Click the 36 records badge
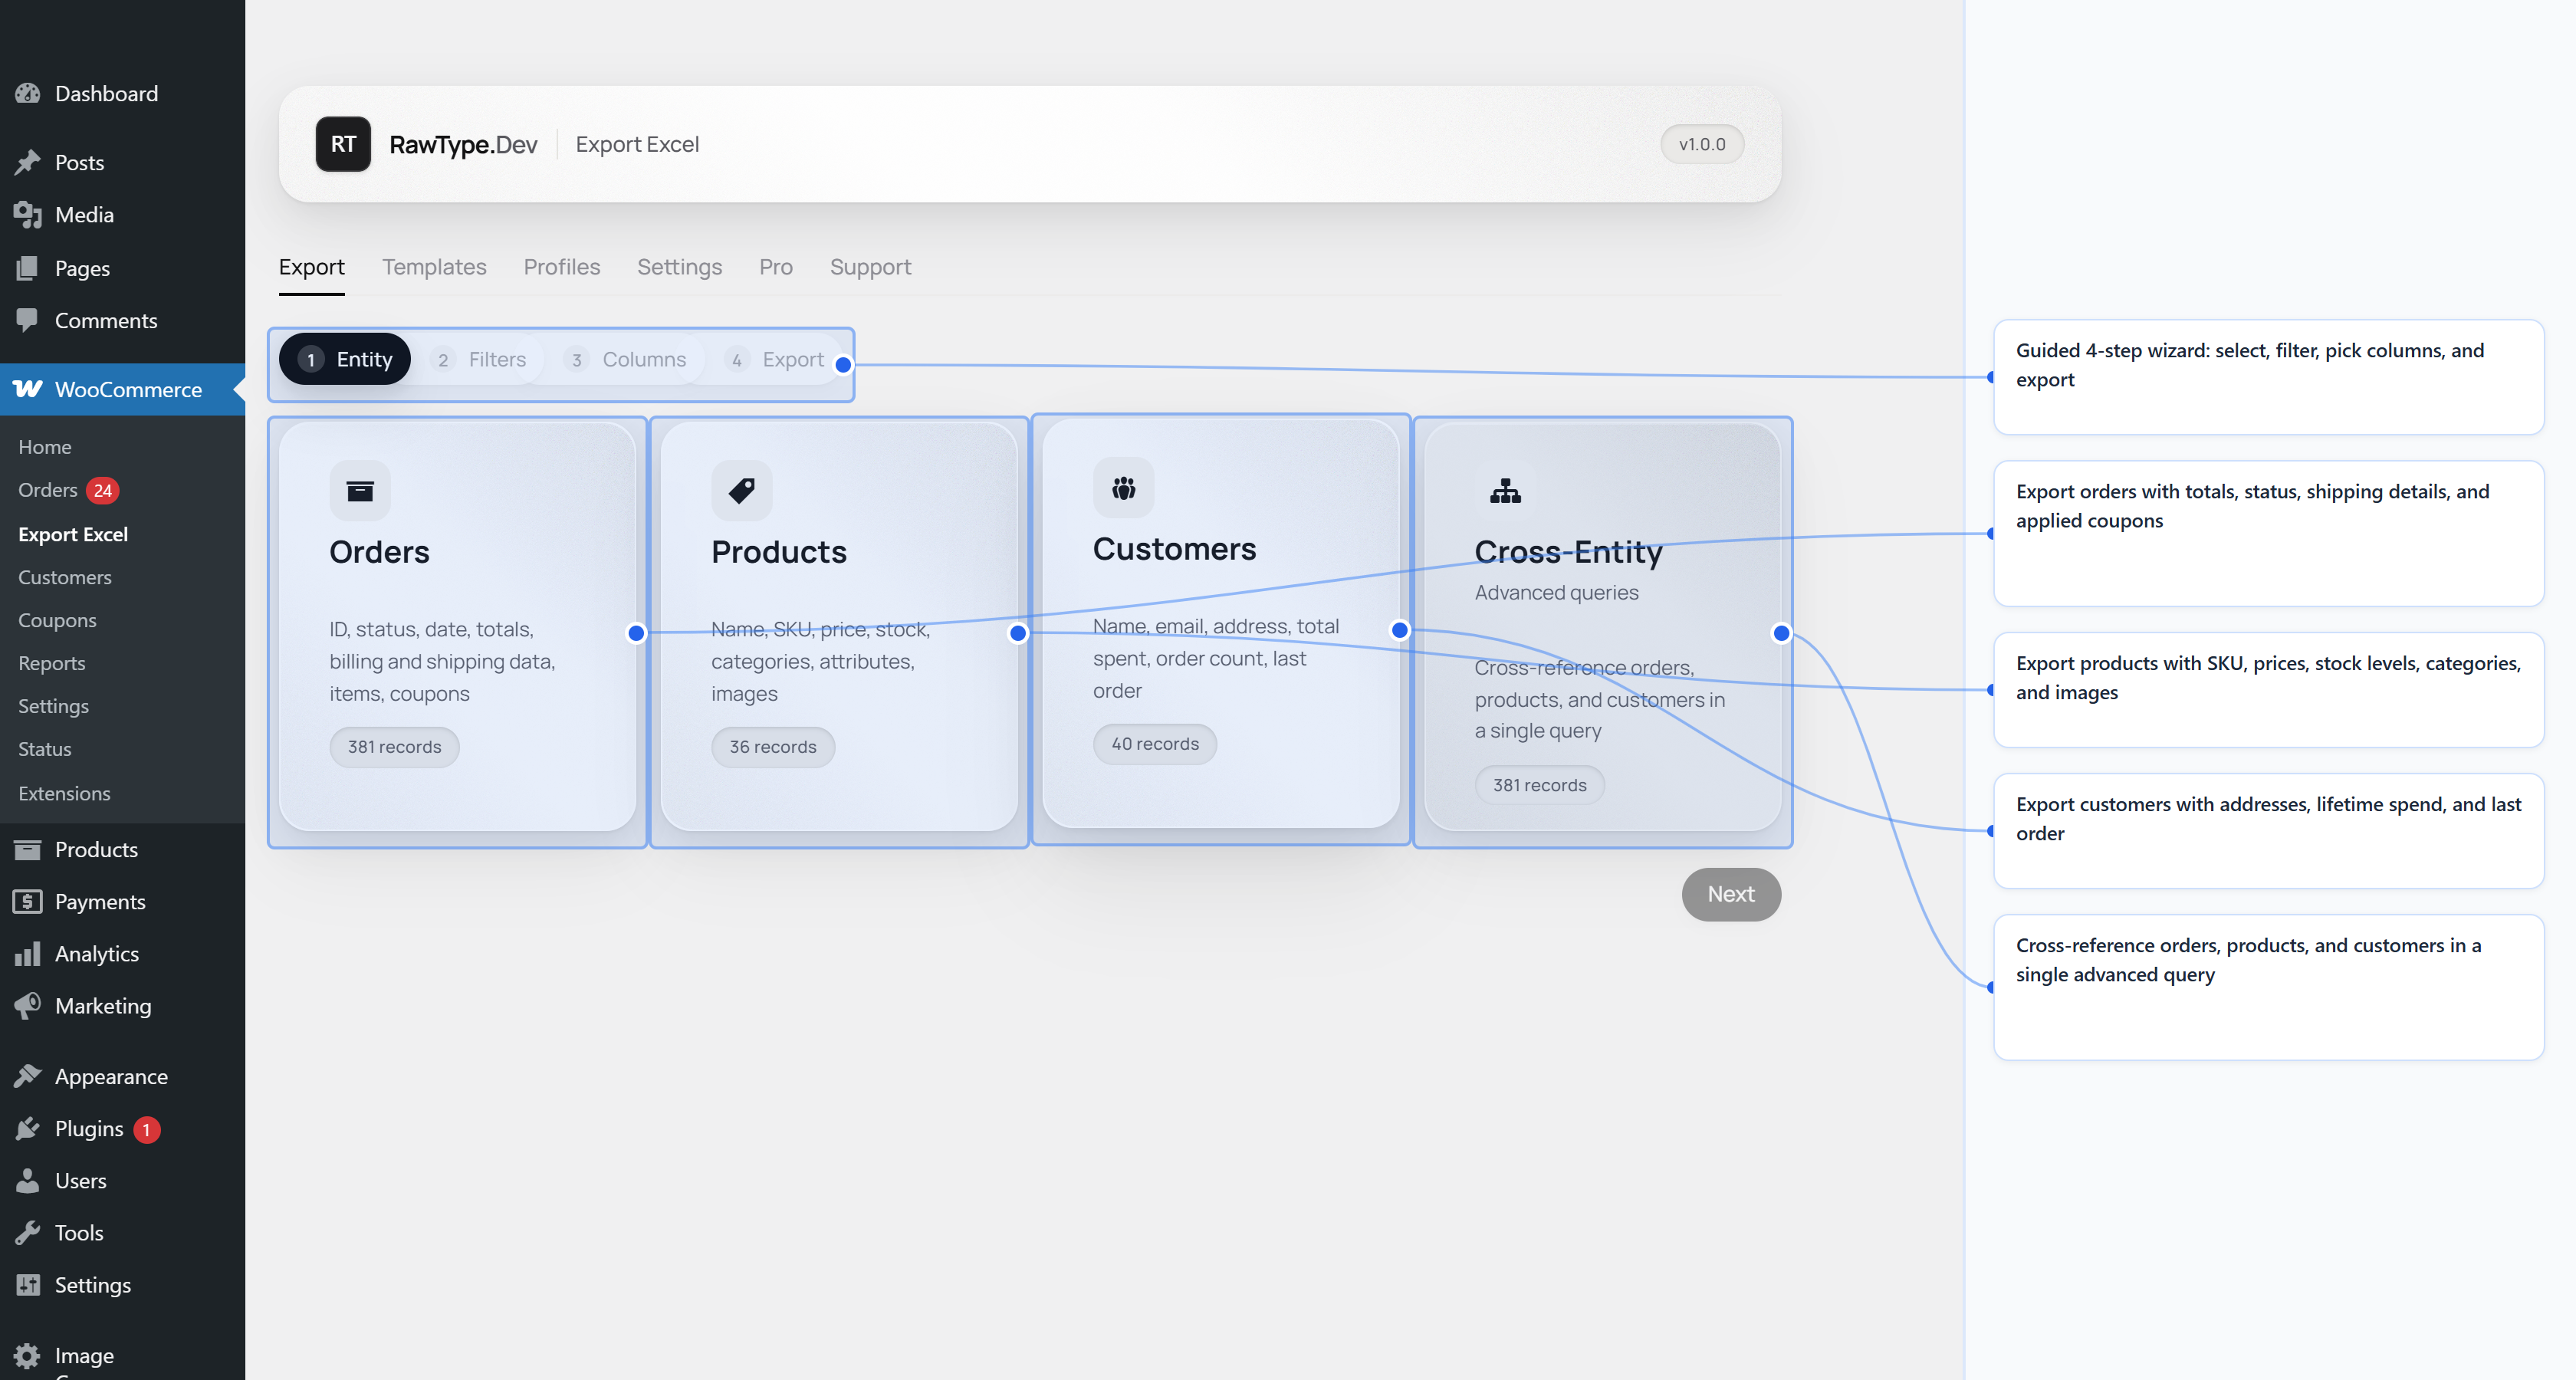2576x1380 pixels. pyautogui.click(x=773, y=747)
